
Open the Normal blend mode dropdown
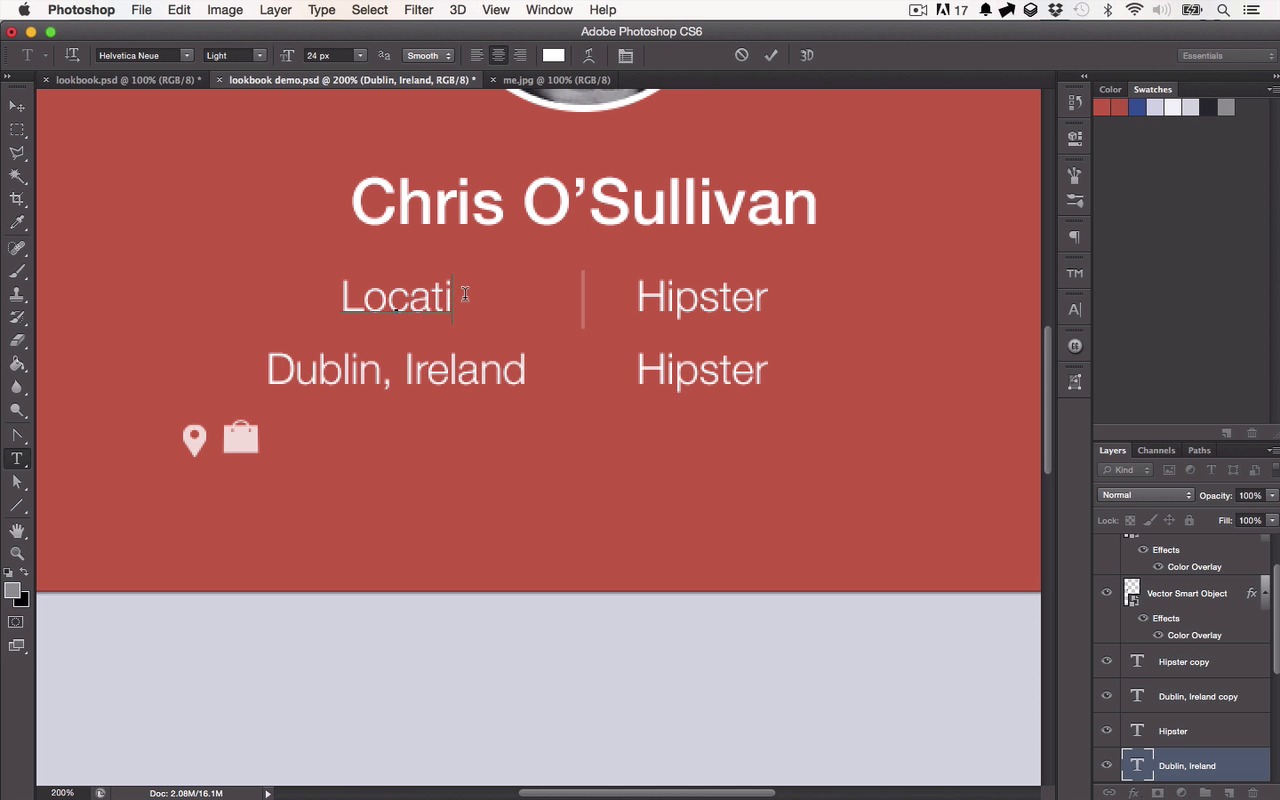[1145, 495]
